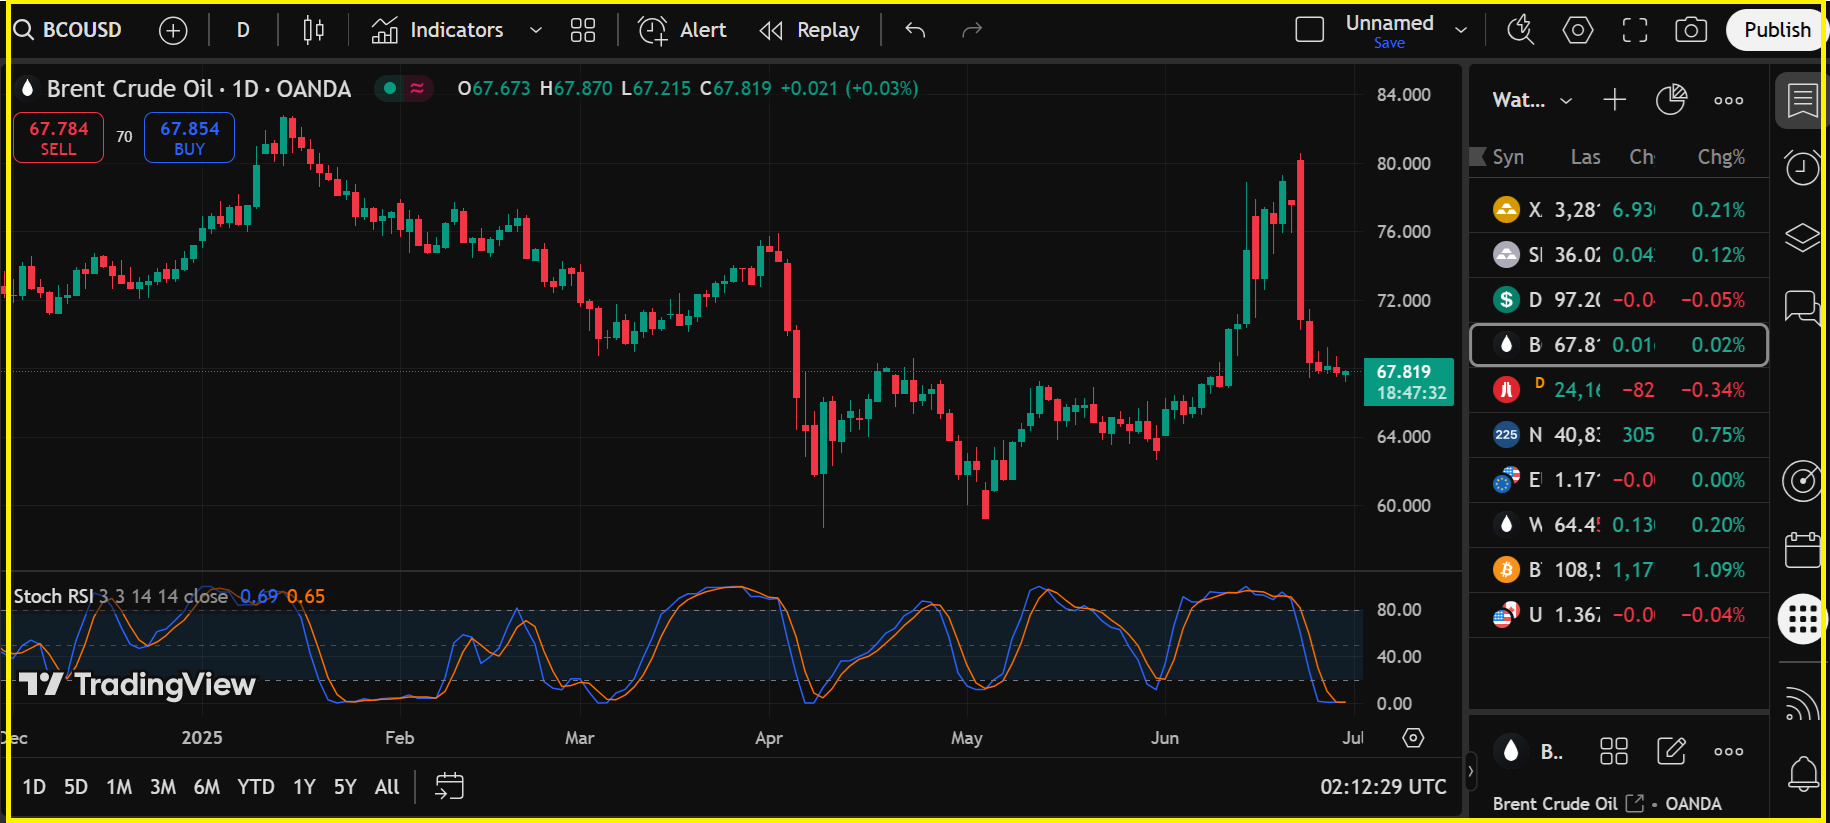This screenshot has height=823, width=1830.
Task: Toggle the flag column in watchlist header
Action: pyautogui.click(x=1478, y=157)
